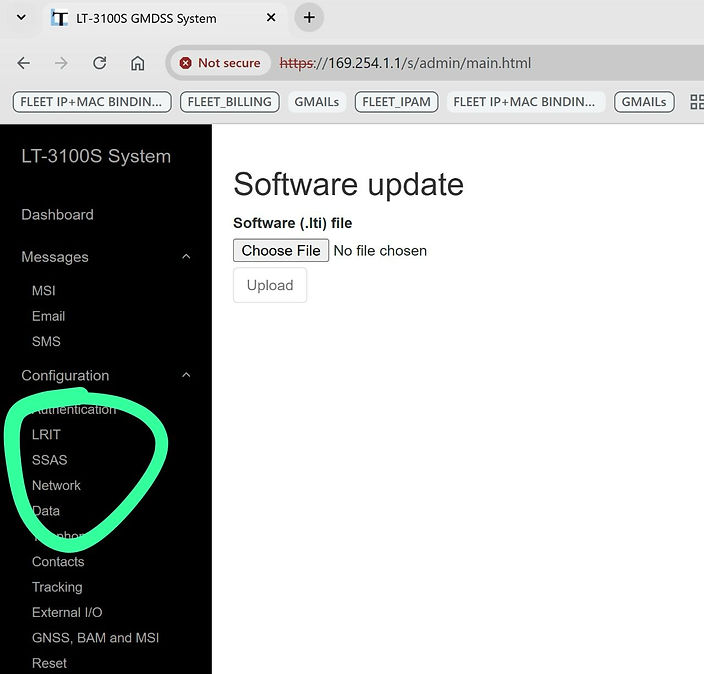Viewport: 704px width, 674px height.
Task: Open Network configuration page
Action: click(x=56, y=485)
